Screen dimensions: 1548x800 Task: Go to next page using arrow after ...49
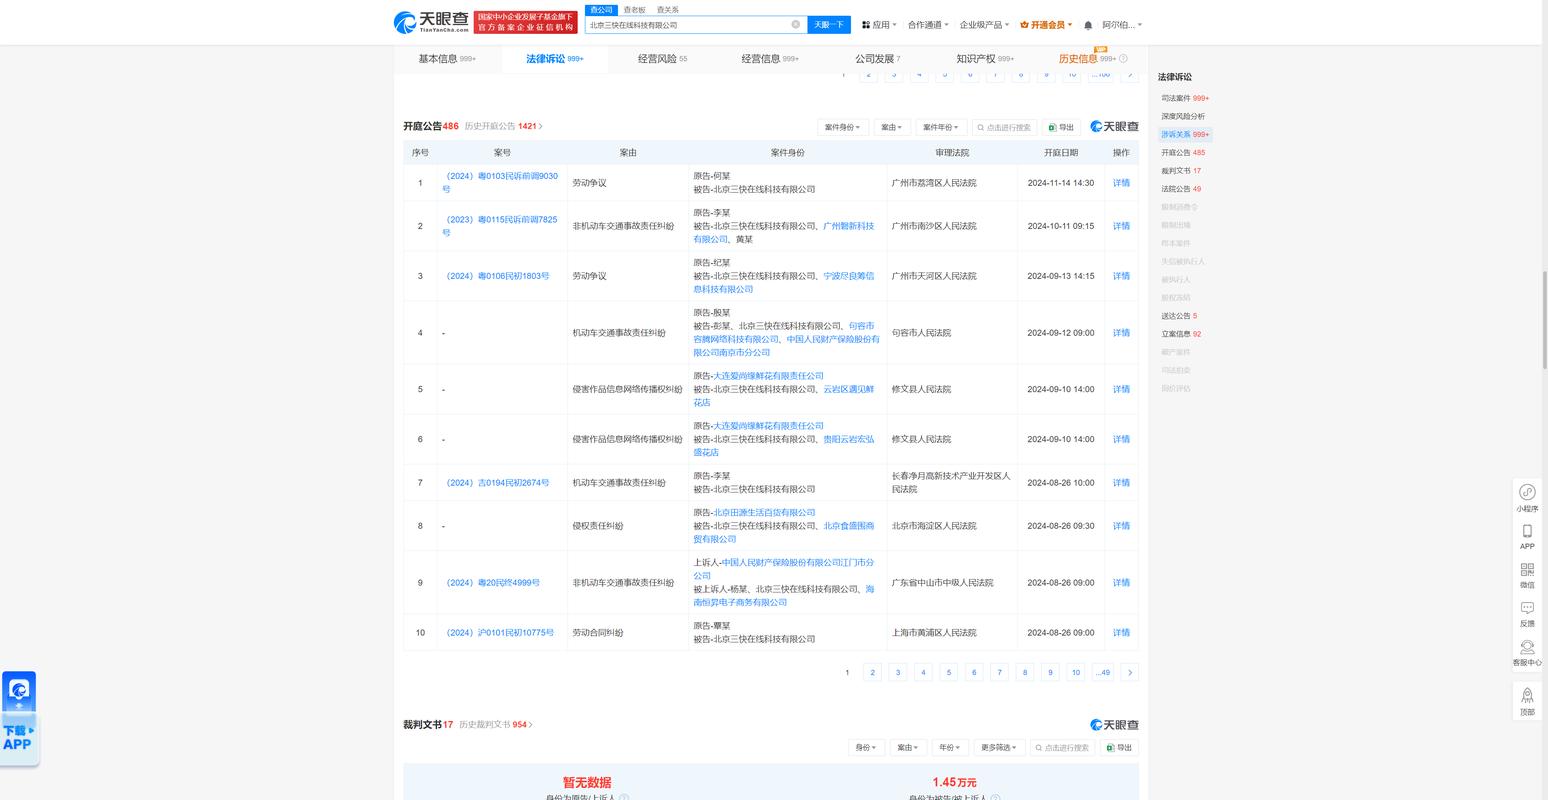point(1130,673)
